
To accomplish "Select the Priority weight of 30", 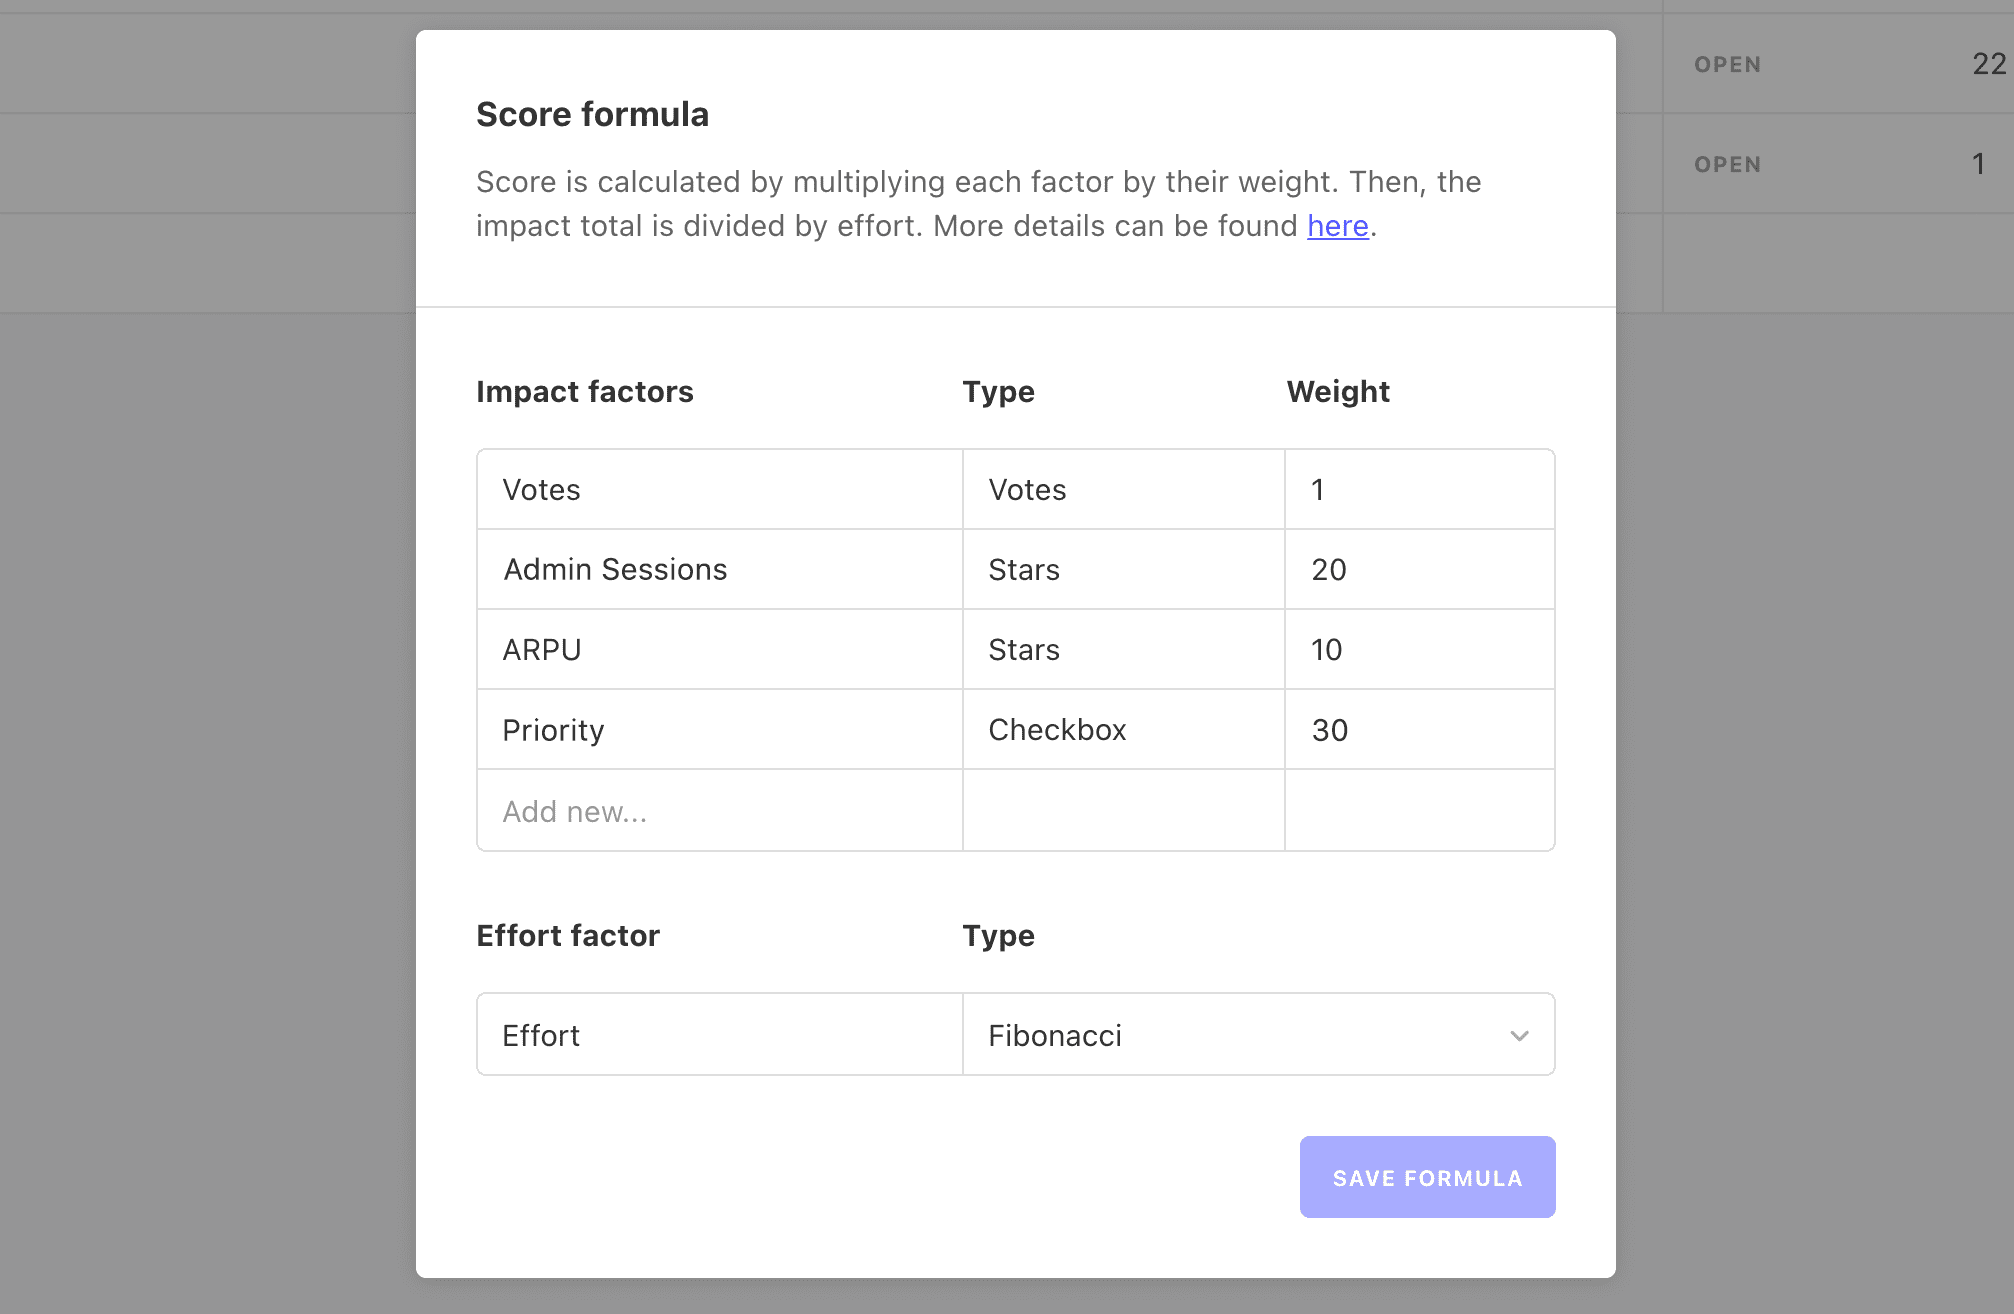I will (1418, 729).
